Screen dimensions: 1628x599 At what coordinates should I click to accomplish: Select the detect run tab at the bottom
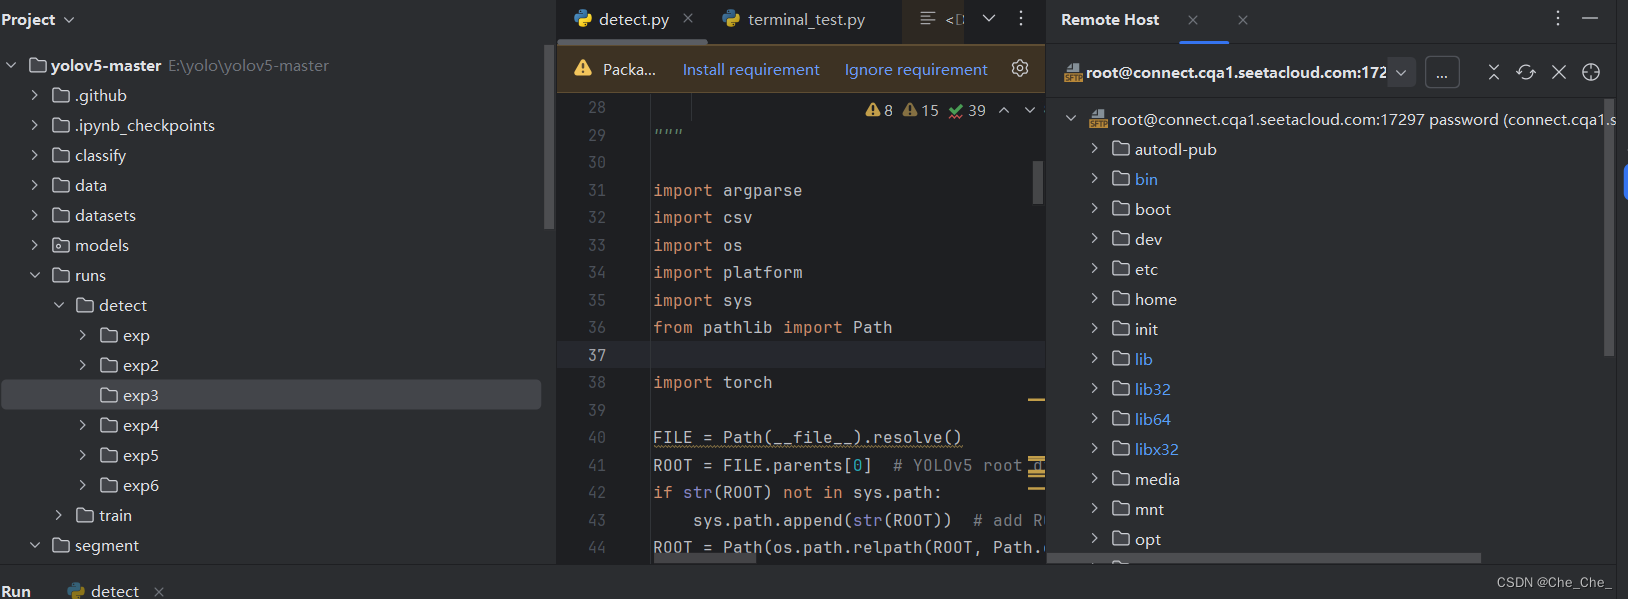tap(113, 591)
